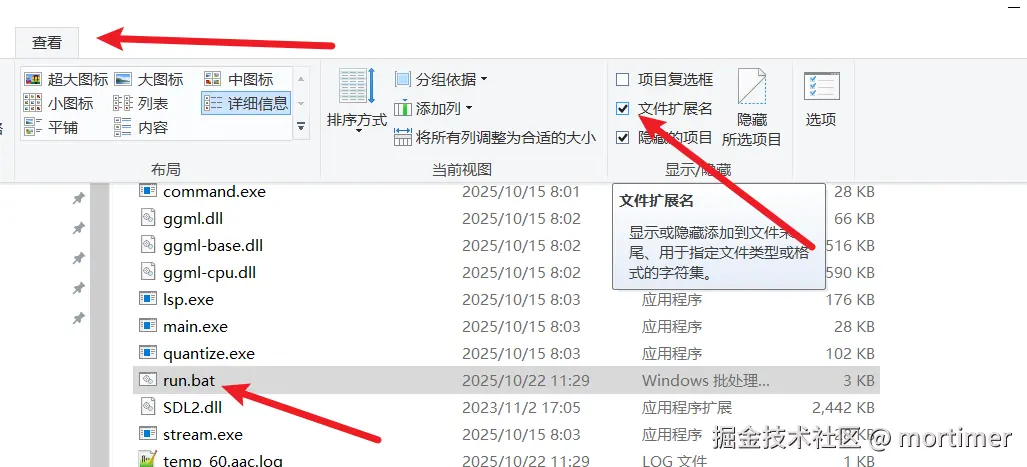
Task: Click the stream.exe application icon
Action: point(148,434)
